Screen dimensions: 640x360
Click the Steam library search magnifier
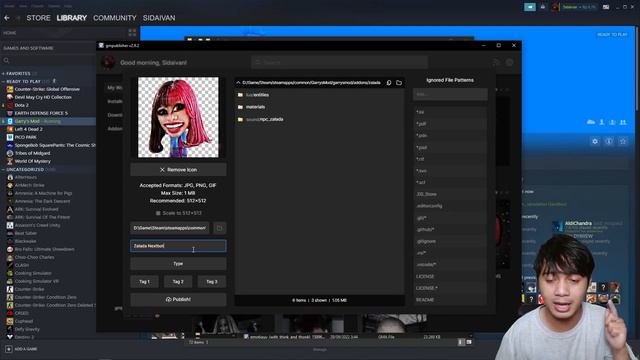[6, 60]
